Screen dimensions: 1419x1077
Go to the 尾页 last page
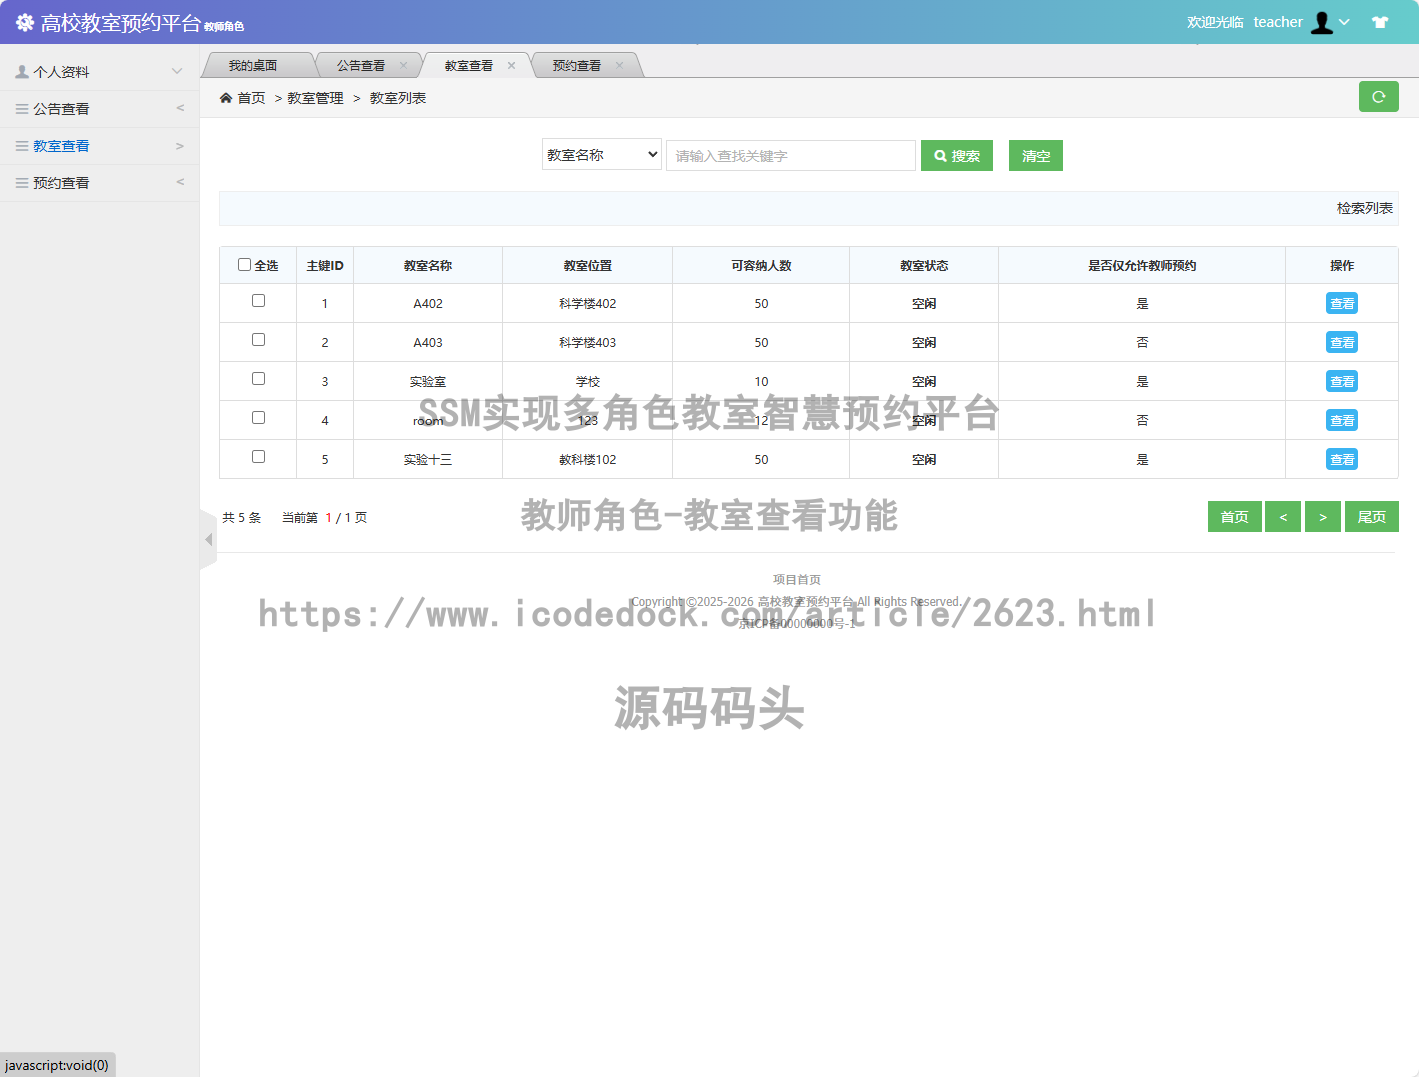tap(1371, 517)
